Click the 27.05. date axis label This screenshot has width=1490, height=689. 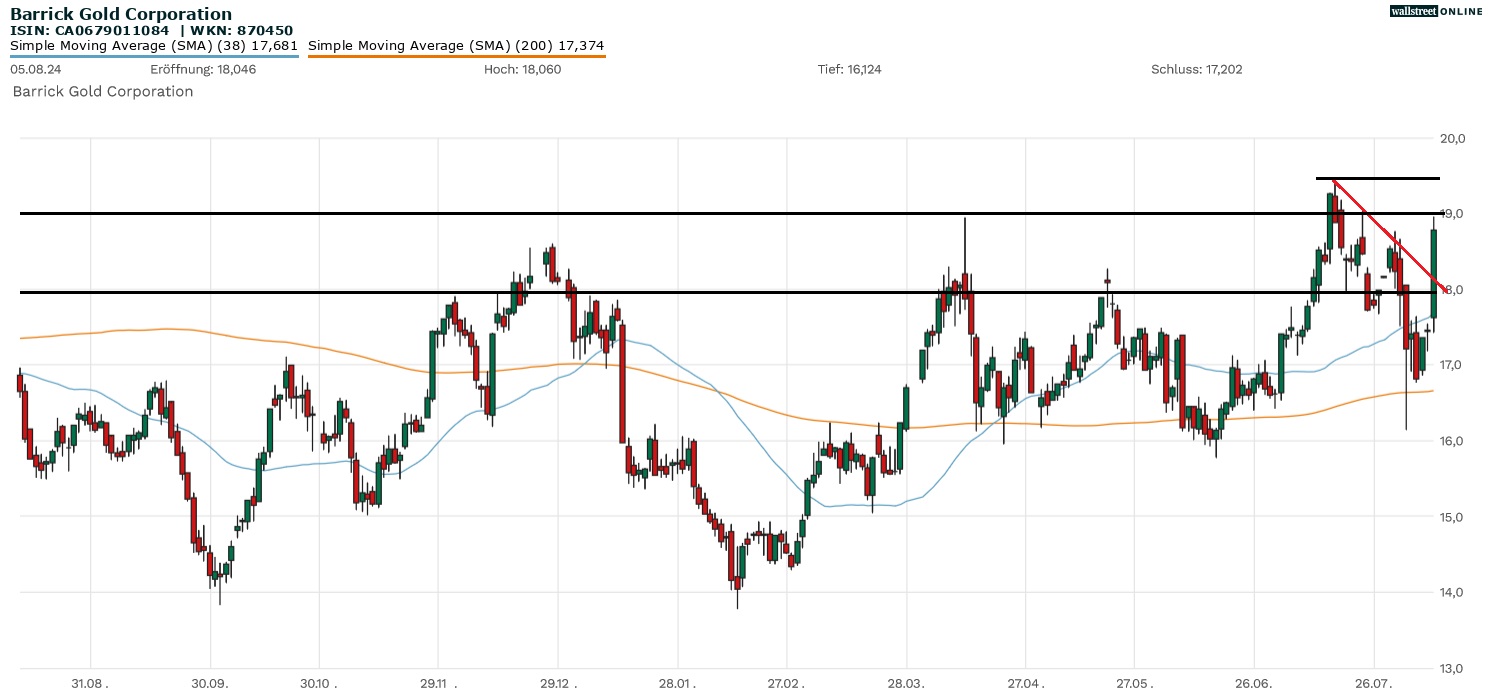[1134, 682]
